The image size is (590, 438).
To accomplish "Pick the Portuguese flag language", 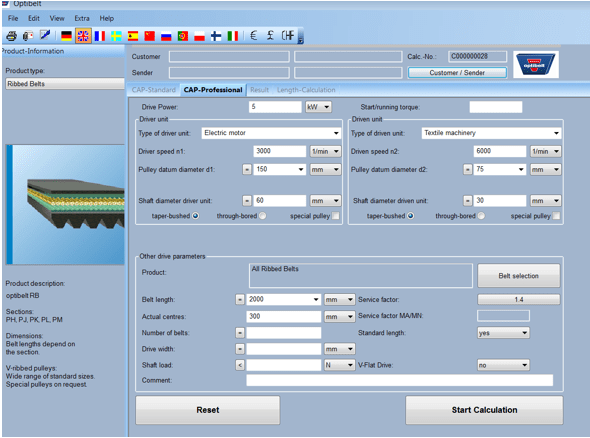I will 183,36.
